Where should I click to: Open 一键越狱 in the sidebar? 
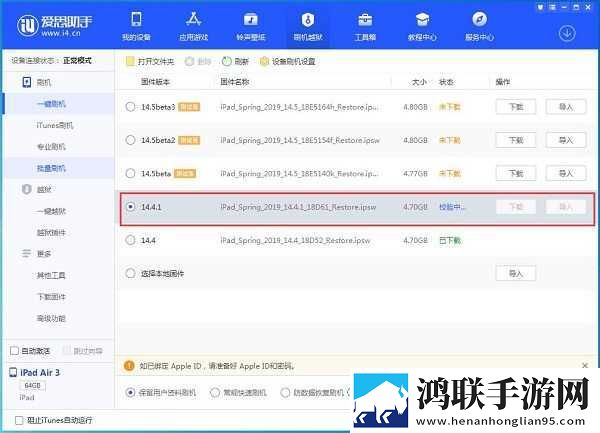coord(51,211)
